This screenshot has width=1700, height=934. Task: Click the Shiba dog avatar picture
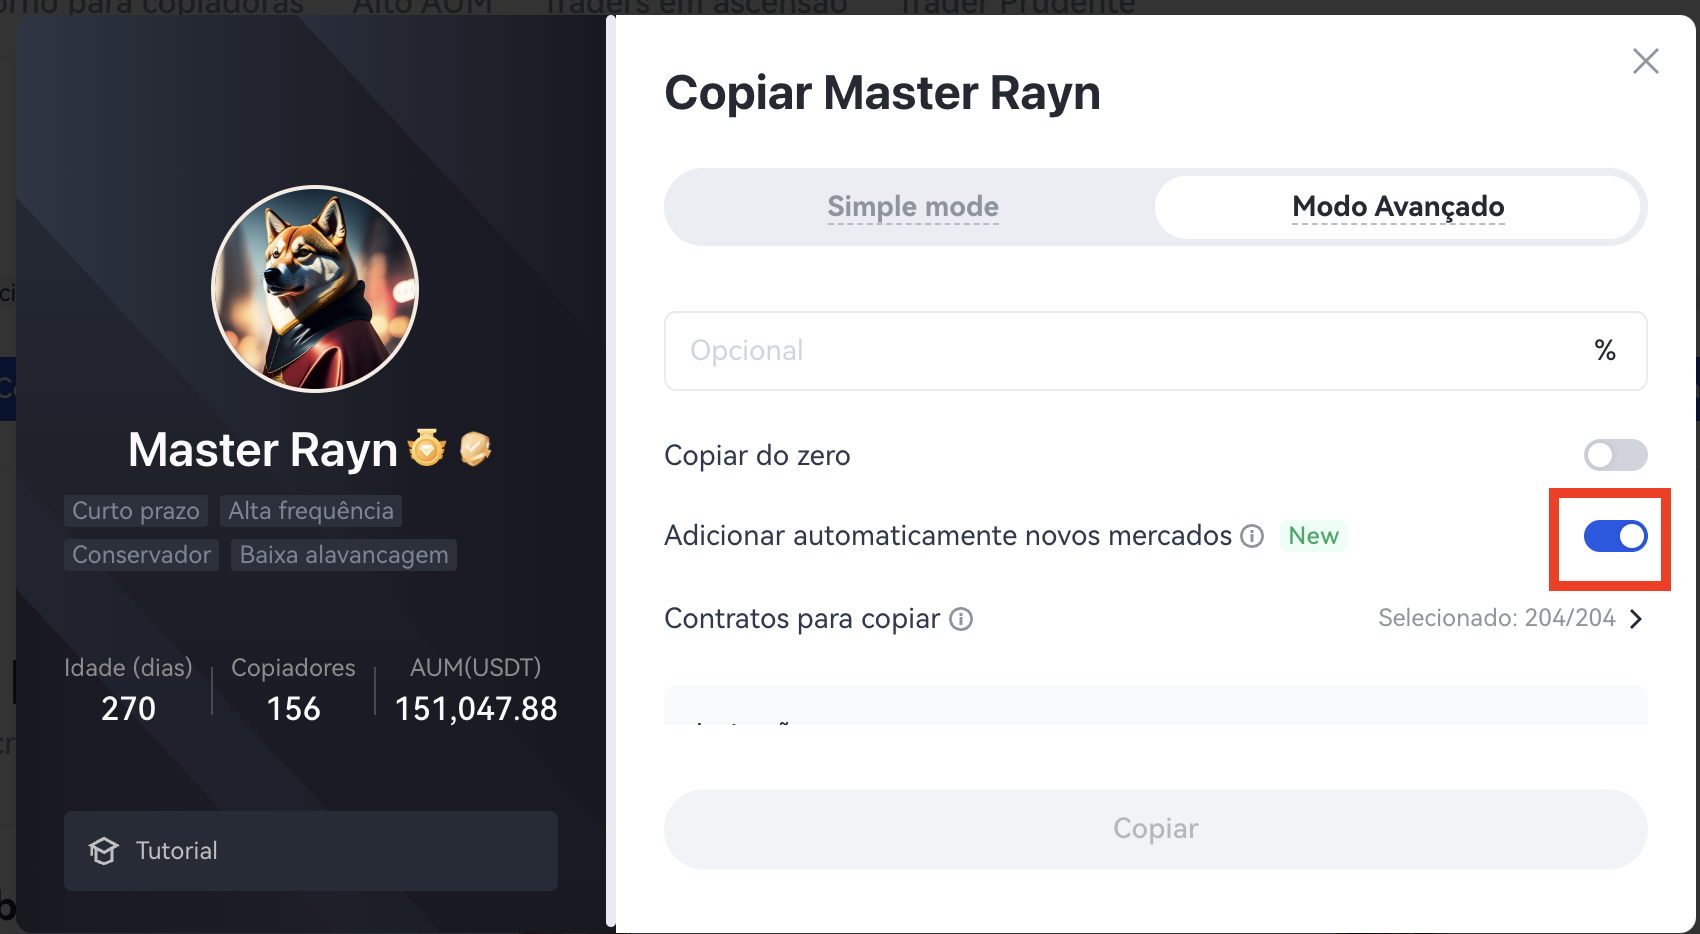tap(315, 289)
